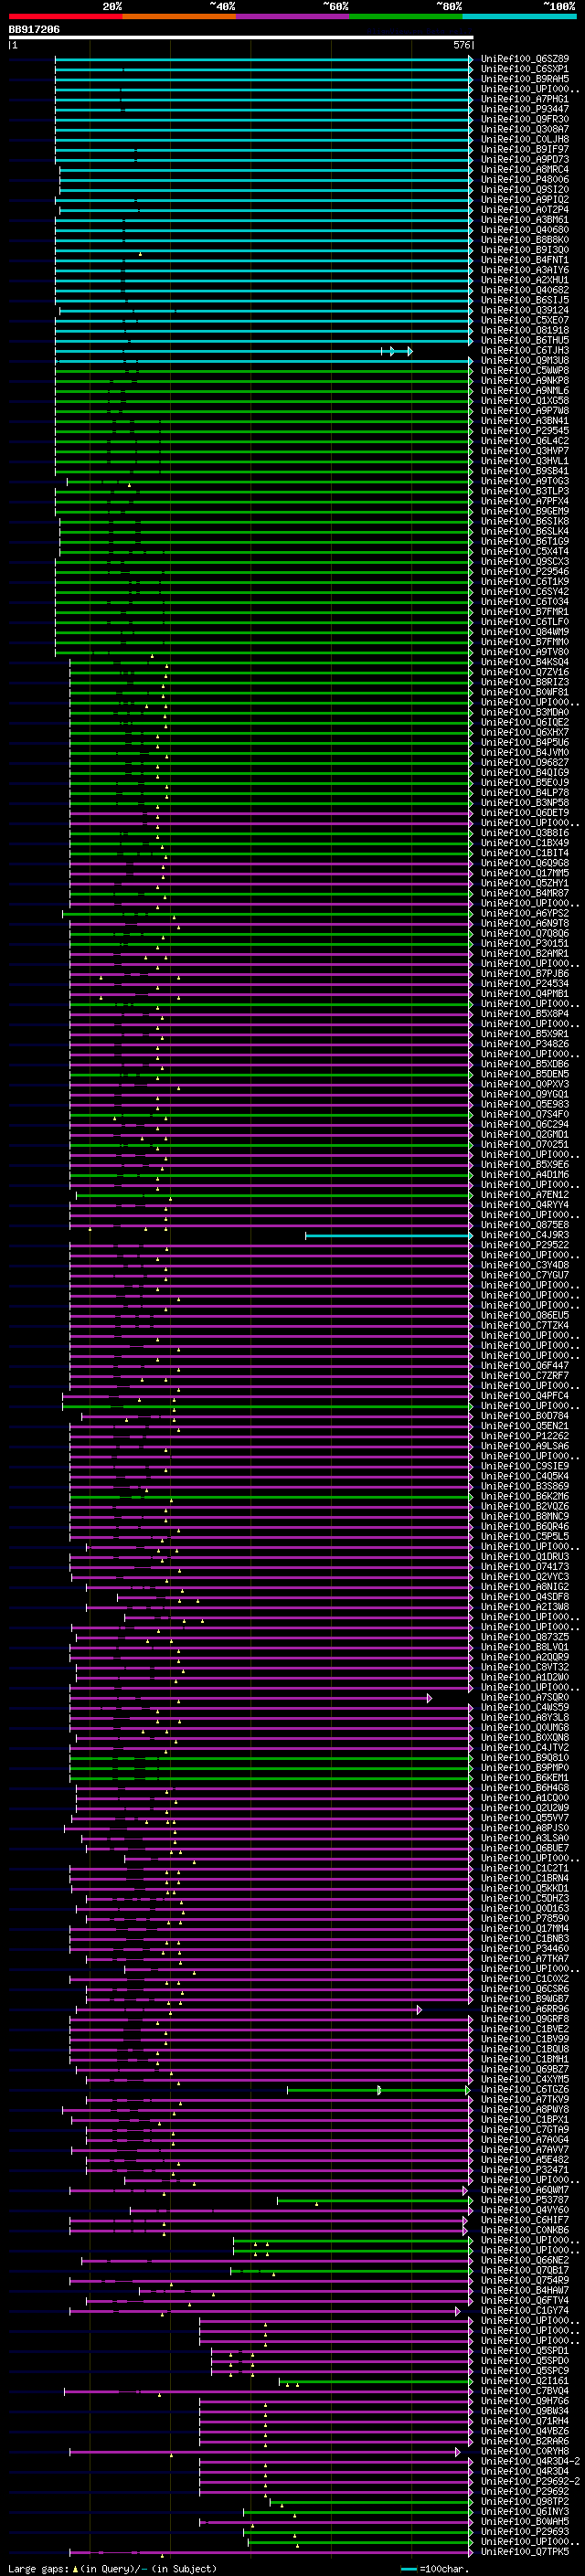The height and width of the screenshot is (2576, 585).
Task: Click the label UniRef100_P12262
Action: tap(525, 1435)
